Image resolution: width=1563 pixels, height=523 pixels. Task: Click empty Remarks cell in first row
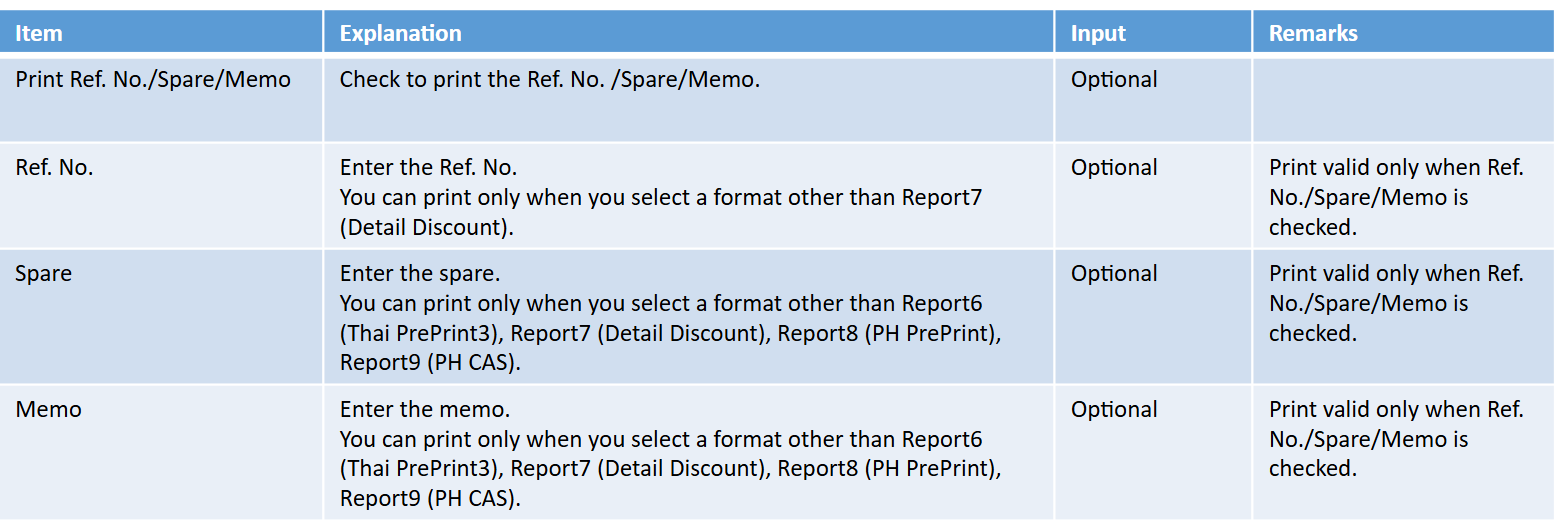point(1403,99)
